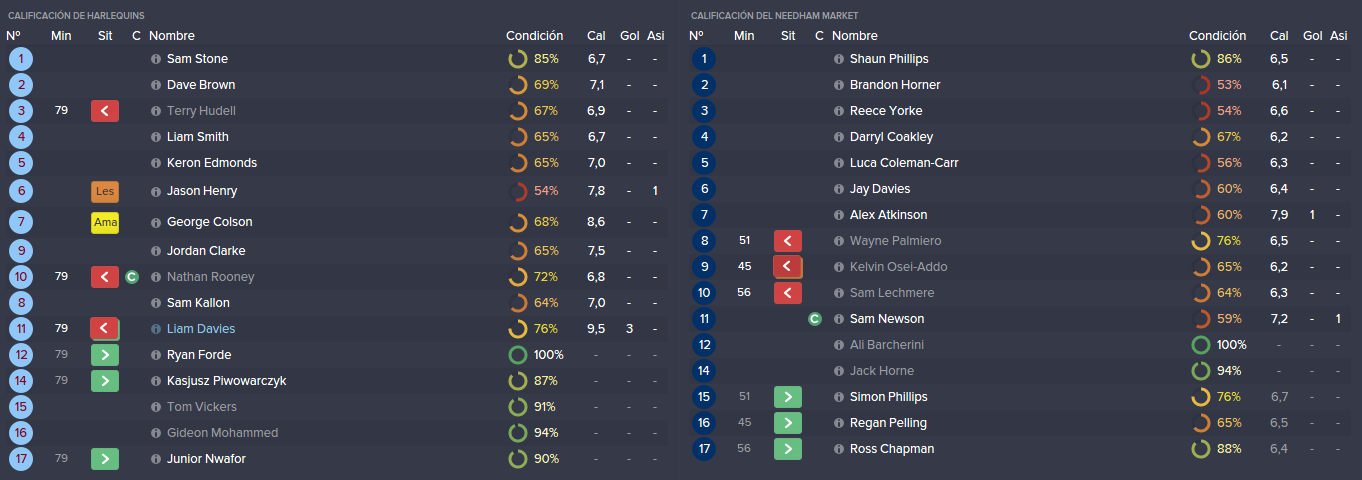Click Brandon Horner 53% condition indicator
The height and width of the screenshot is (480, 1362).
[1216, 85]
